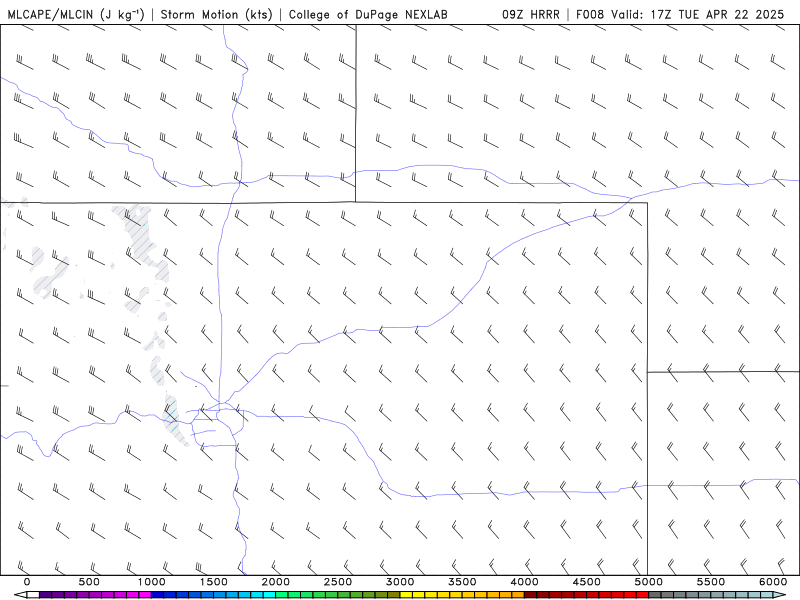The height and width of the screenshot is (600, 800).
Task: Click the 3500 colorbar label
Action: pyautogui.click(x=462, y=582)
